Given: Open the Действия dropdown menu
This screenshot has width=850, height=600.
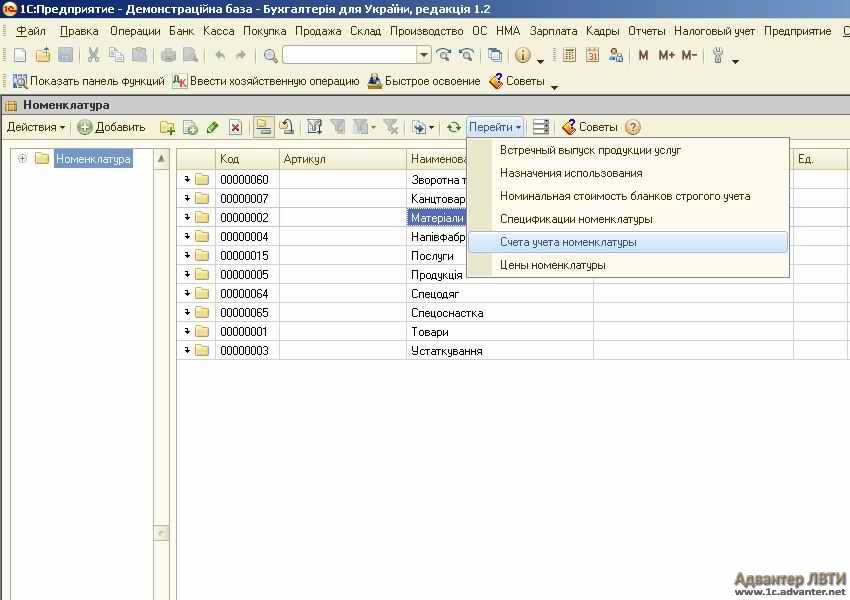Looking at the screenshot, I should click(35, 127).
